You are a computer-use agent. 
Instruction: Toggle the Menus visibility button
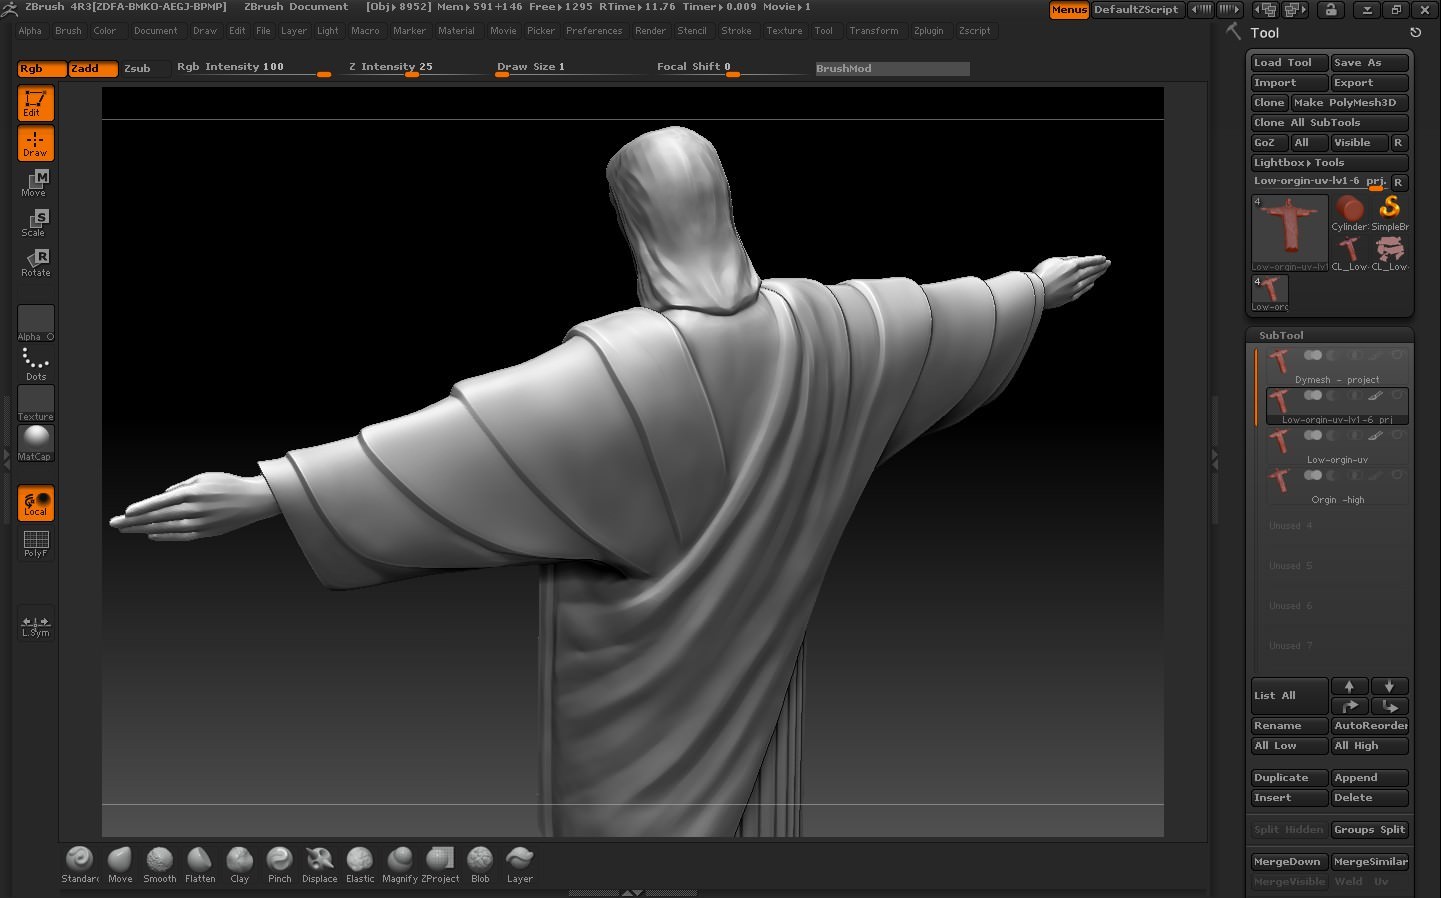[x=1069, y=9]
